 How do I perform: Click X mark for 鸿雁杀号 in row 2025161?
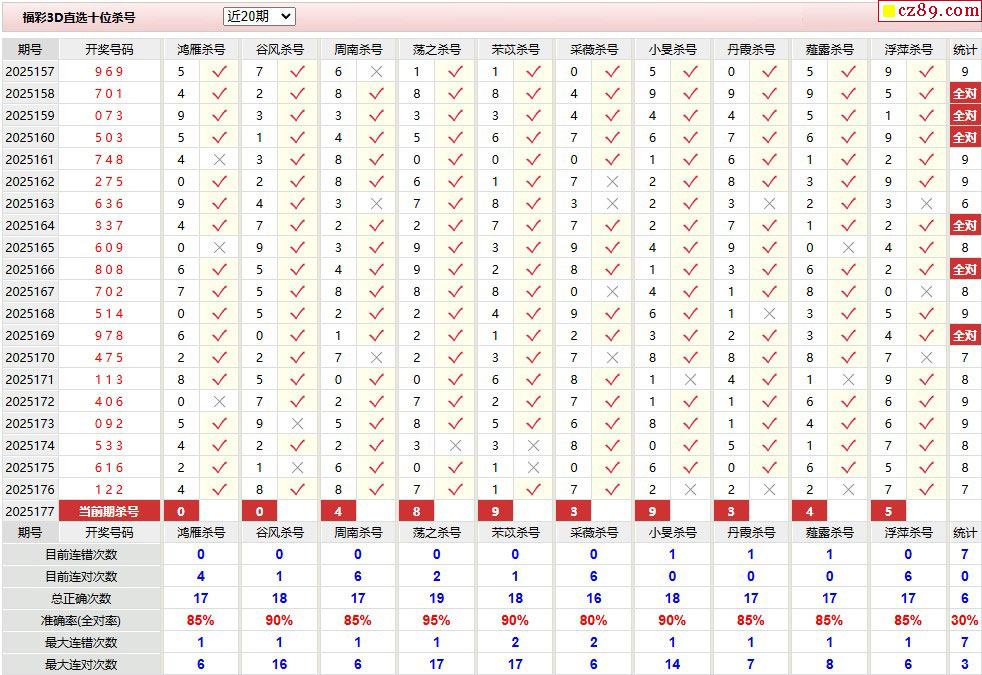219,160
